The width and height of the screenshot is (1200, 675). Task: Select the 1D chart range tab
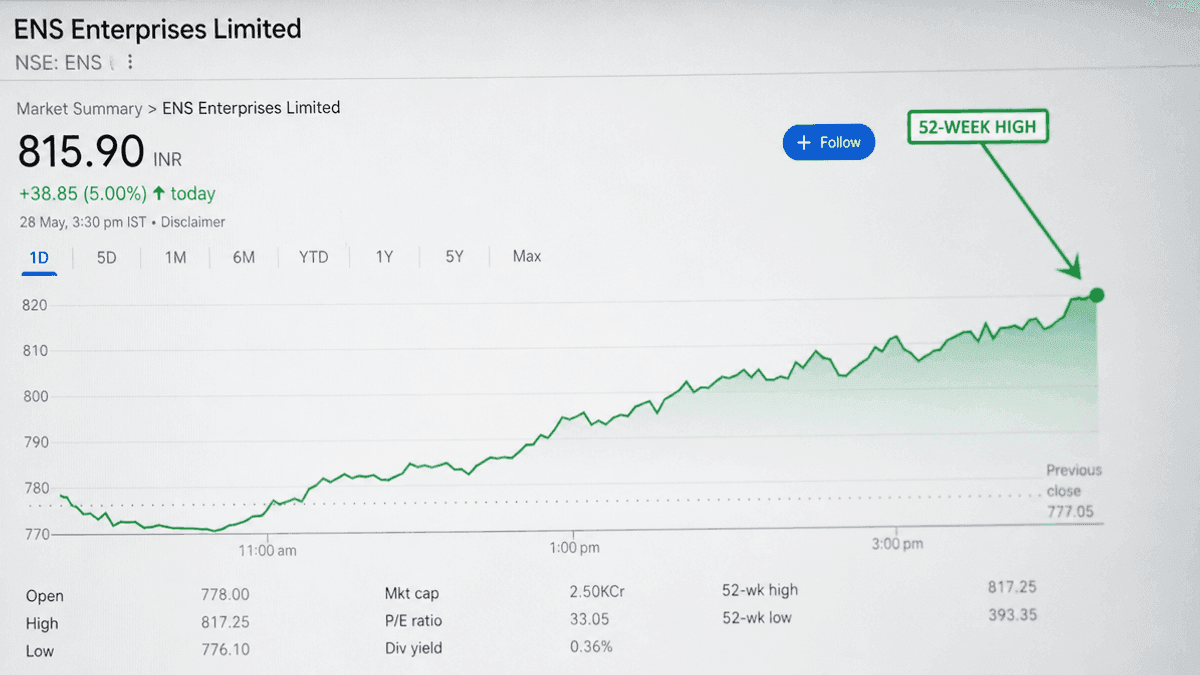point(39,258)
